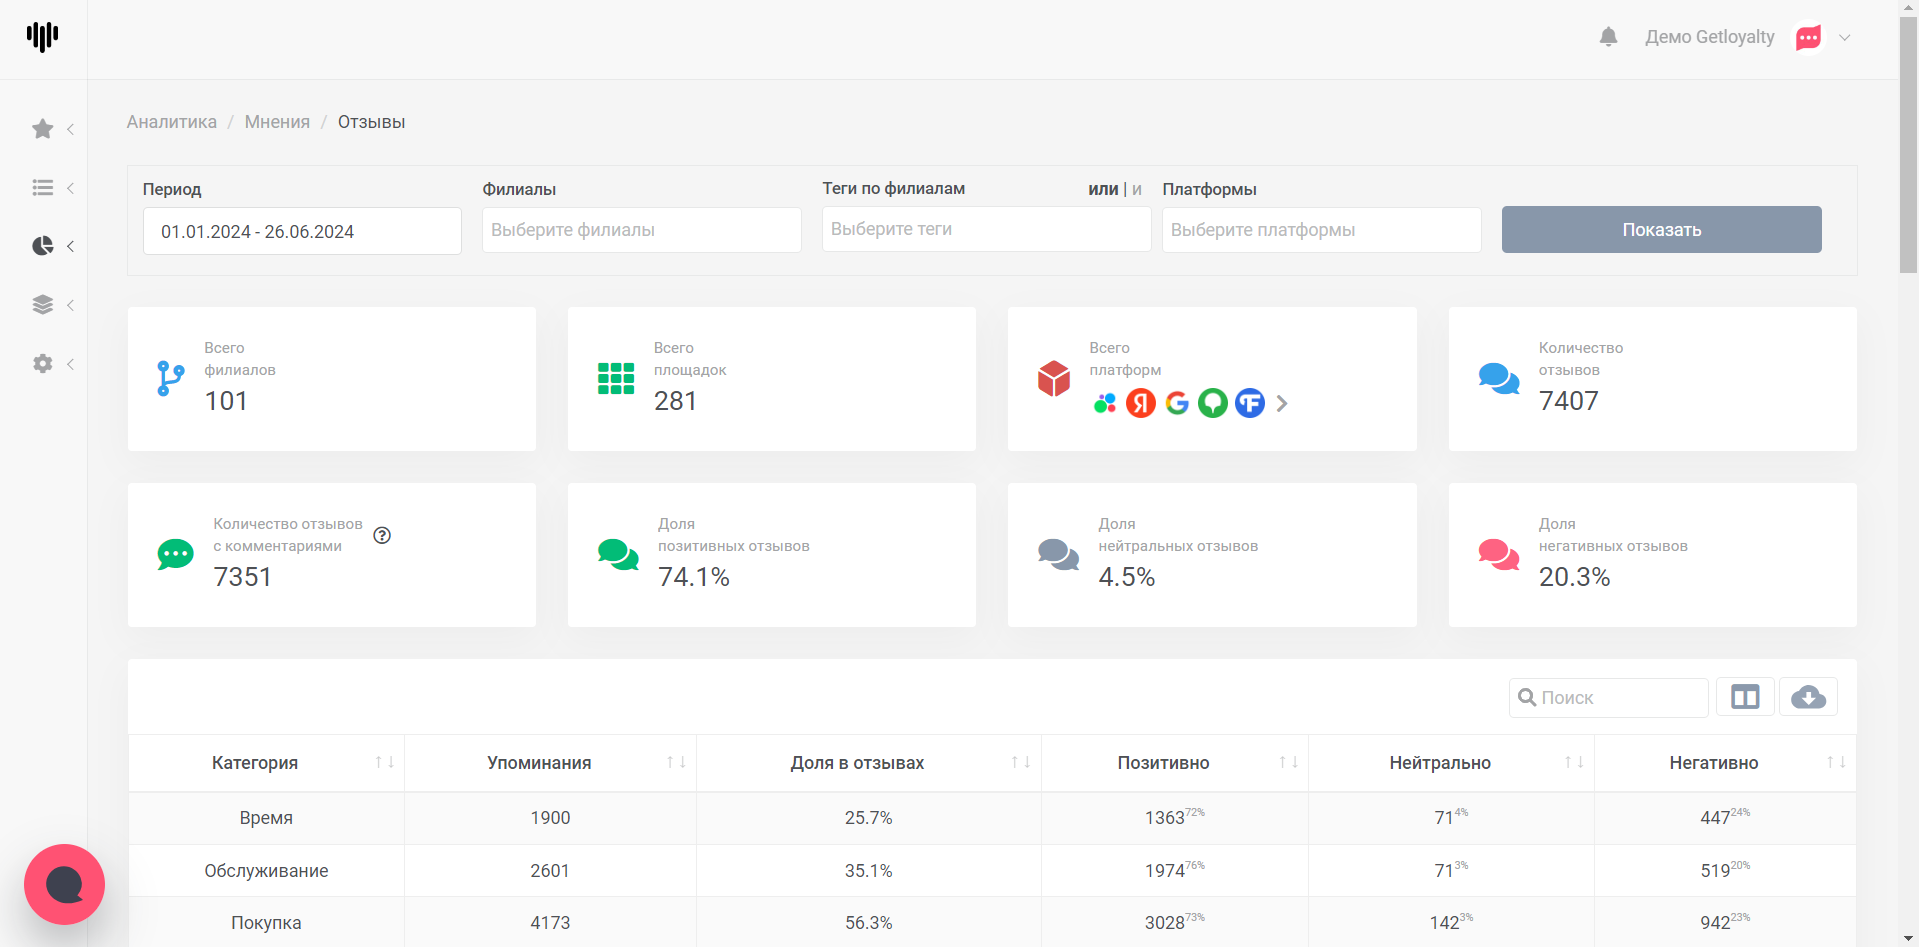
Task: Click the Показать button
Action: pos(1662,230)
